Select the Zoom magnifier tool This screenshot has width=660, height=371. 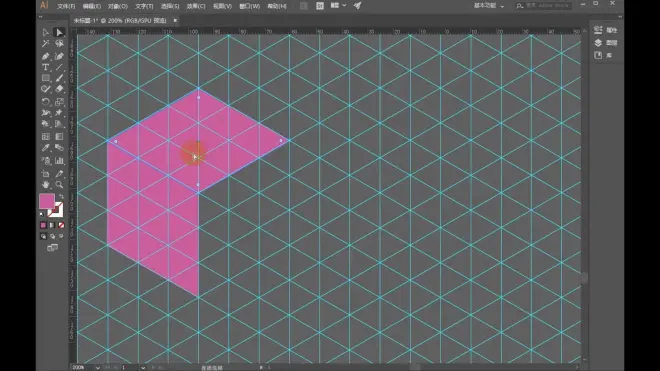(x=59, y=184)
